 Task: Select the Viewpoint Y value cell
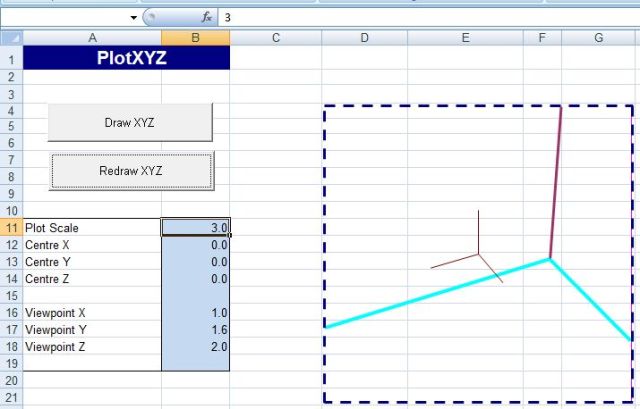click(195, 330)
